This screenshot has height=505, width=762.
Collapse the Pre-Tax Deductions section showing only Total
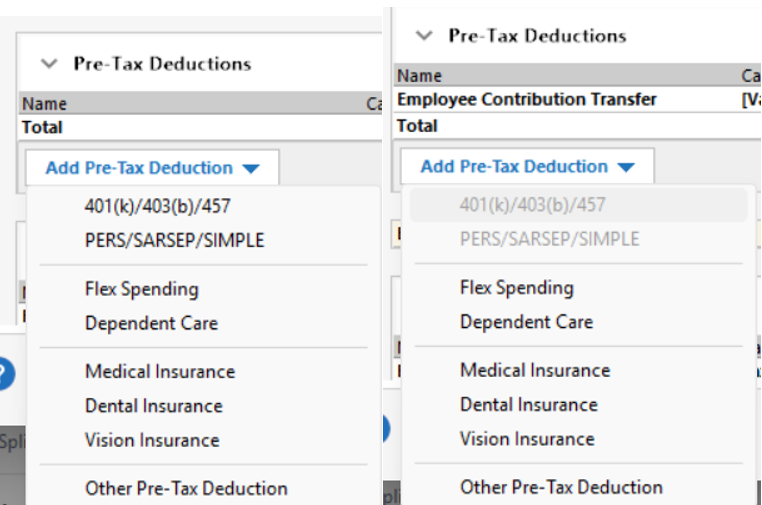click(x=48, y=64)
